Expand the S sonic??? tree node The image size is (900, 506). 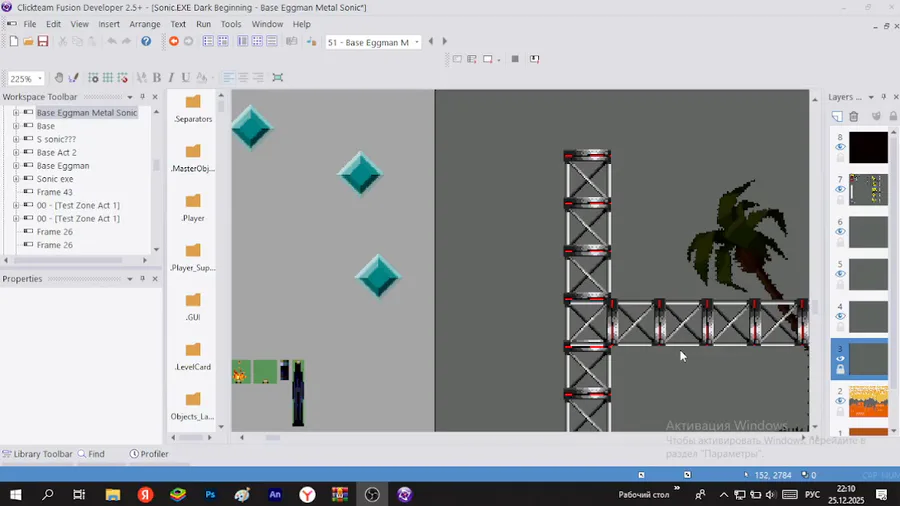pyautogui.click(x=16, y=139)
